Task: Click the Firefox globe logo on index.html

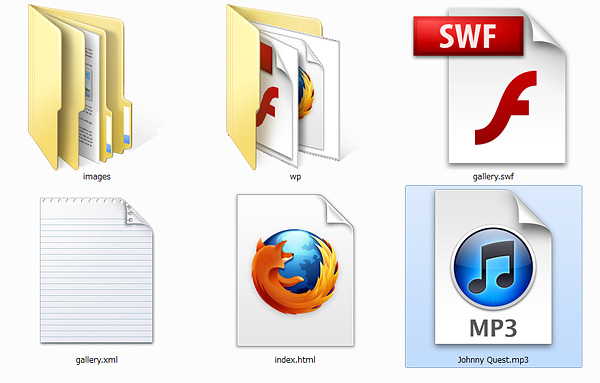Action: [295, 272]
